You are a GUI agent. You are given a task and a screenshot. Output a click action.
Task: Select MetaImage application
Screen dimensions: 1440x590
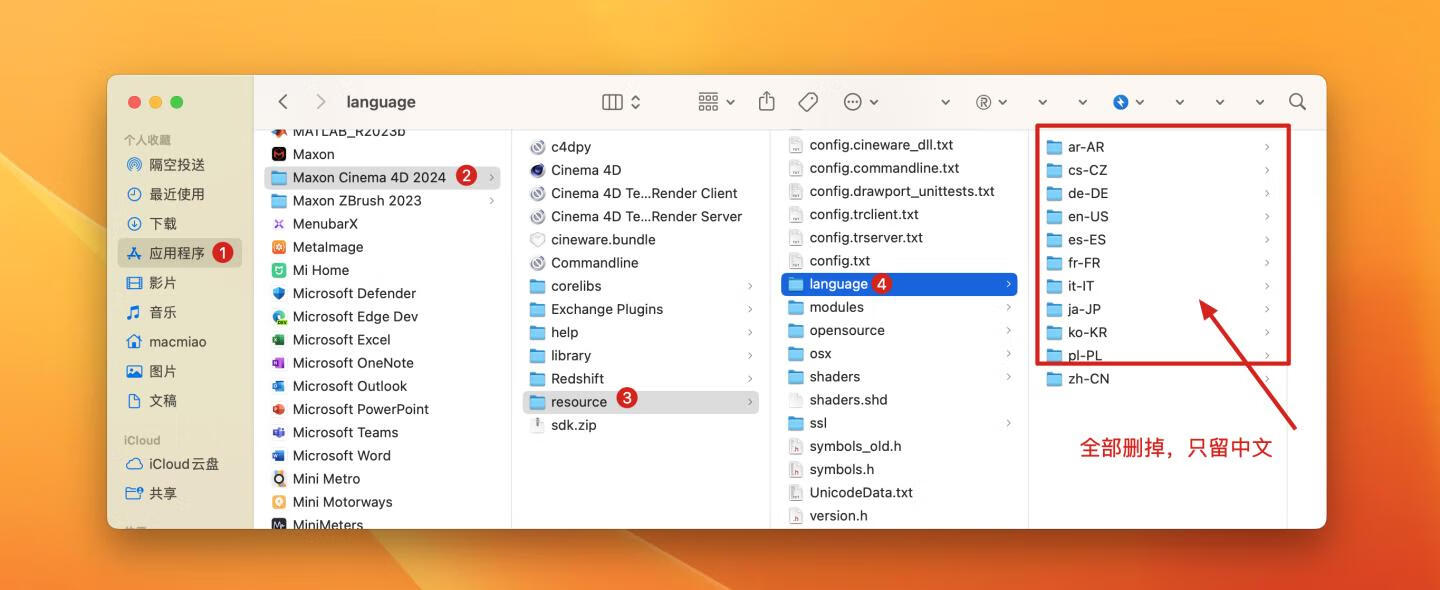coord(383,247)
